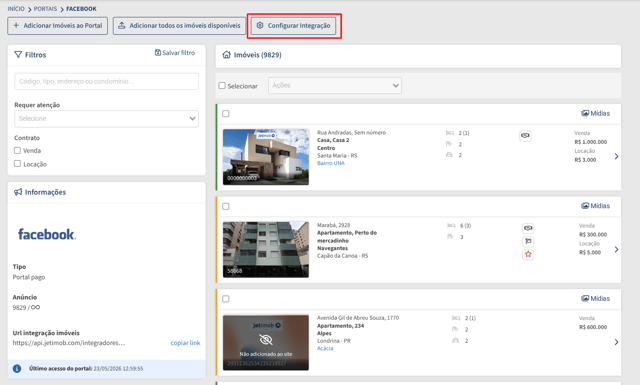
Task: Click the blue info icon near Último acesso
Action: 17,369
